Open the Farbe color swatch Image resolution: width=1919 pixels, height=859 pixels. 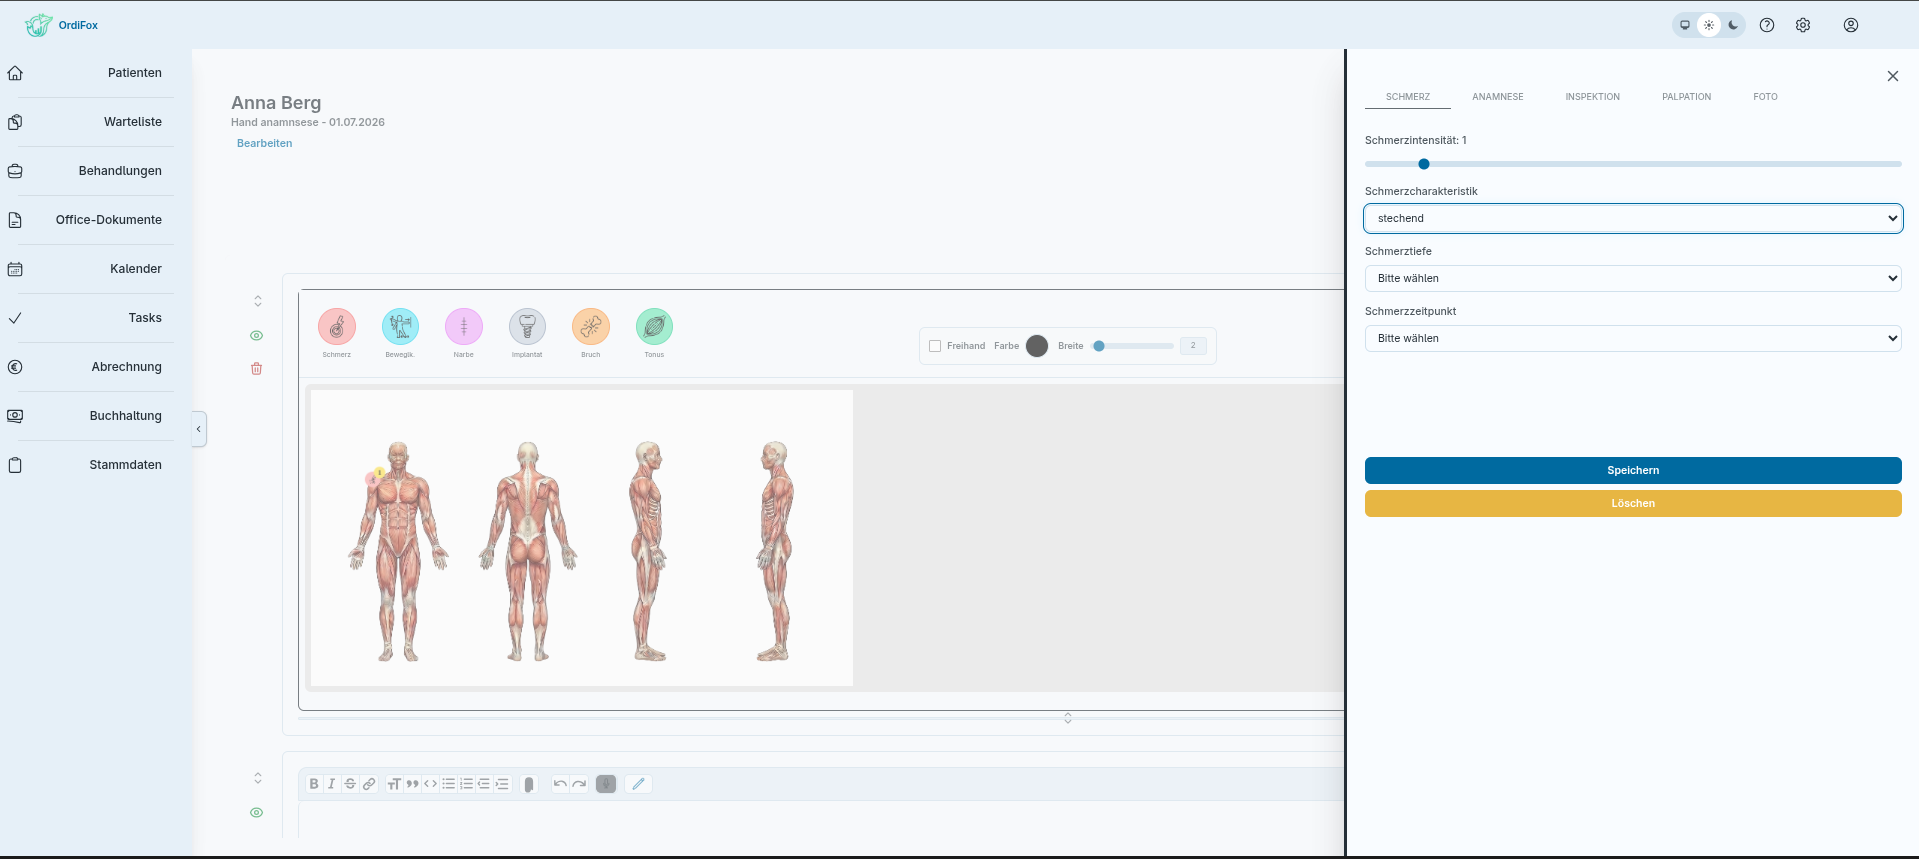click(x=1037, y=346)
